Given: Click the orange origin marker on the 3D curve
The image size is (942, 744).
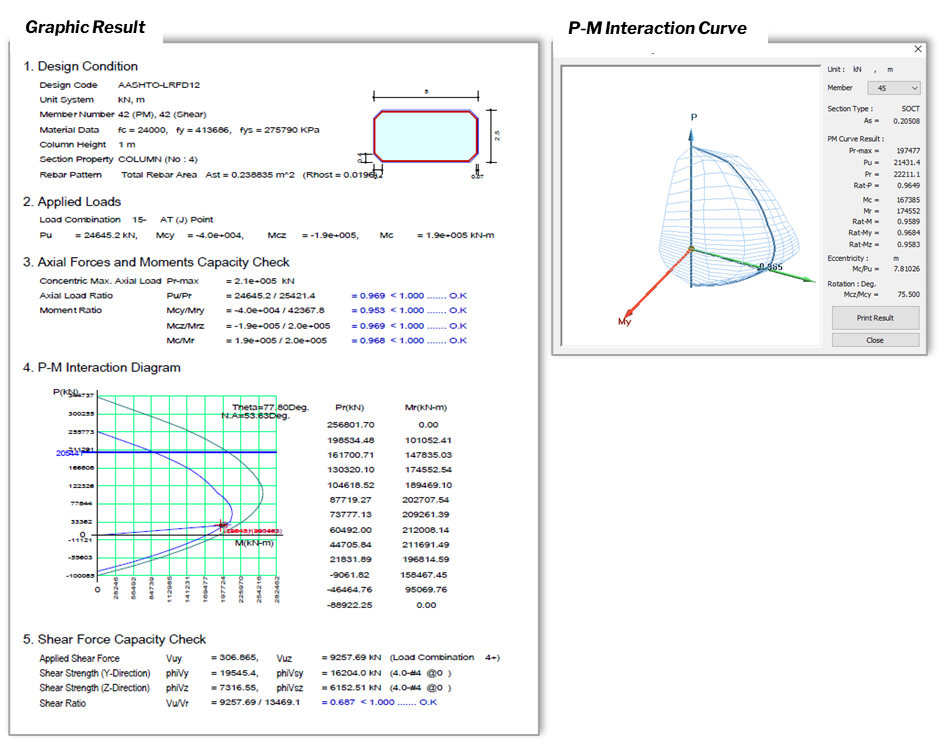Looking at the screenshot, I should pyautogui.click(x=690, y=249).
